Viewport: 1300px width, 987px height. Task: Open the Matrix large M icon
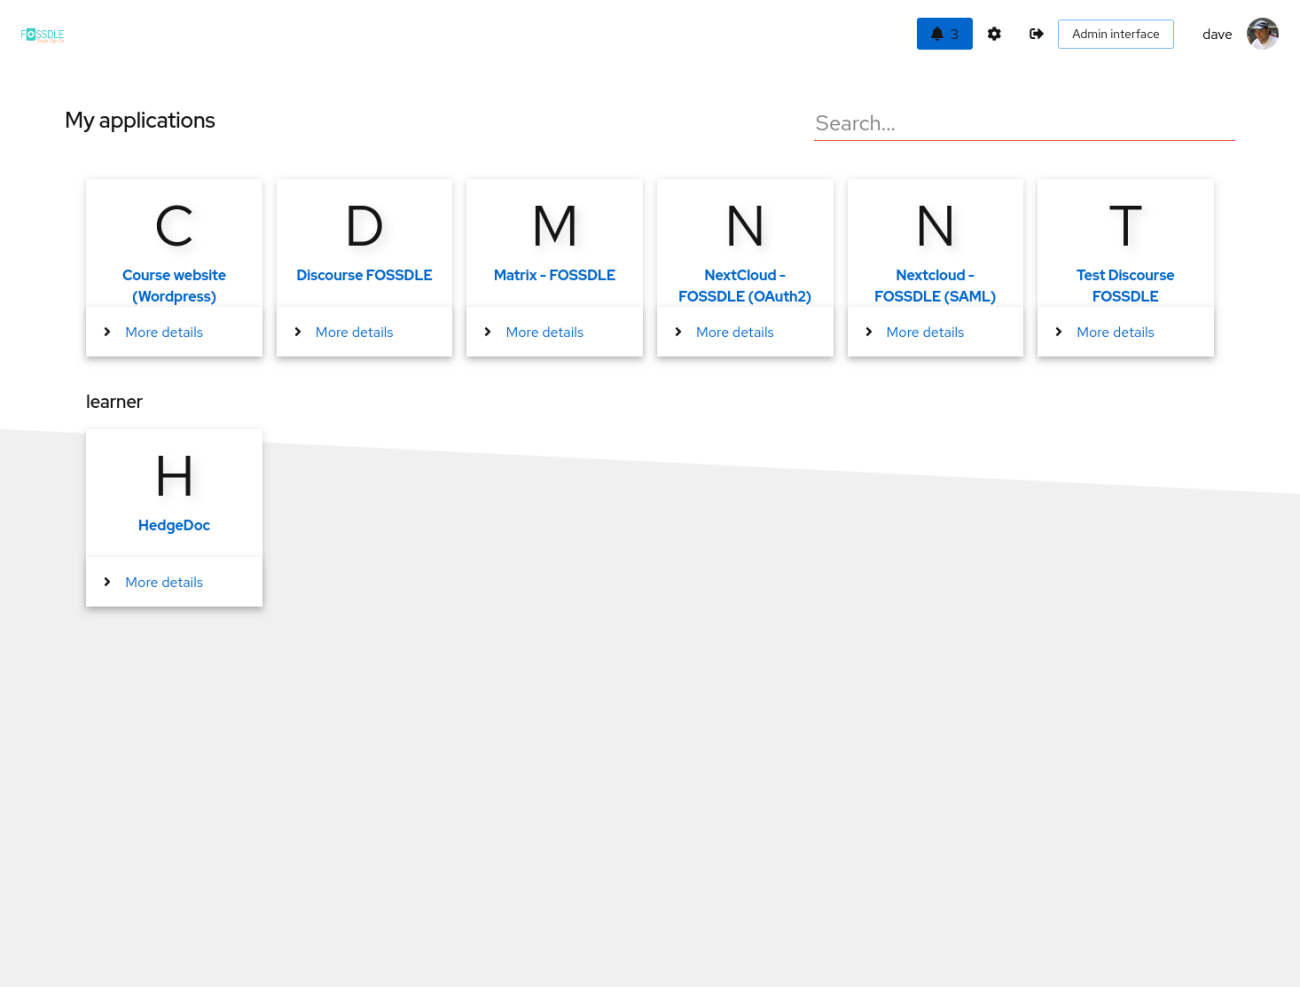pyautogui.click(x=555, y=226)
